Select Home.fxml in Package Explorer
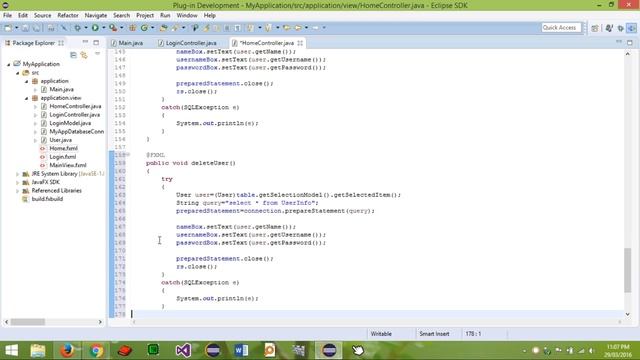 tap(63, 148)
